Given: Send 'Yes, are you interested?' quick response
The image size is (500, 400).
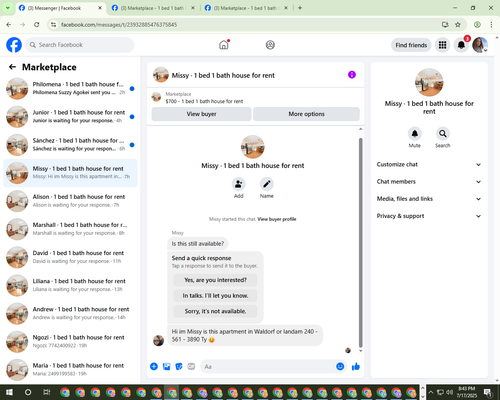Looking at the screenshot, I should pos(215,280).
